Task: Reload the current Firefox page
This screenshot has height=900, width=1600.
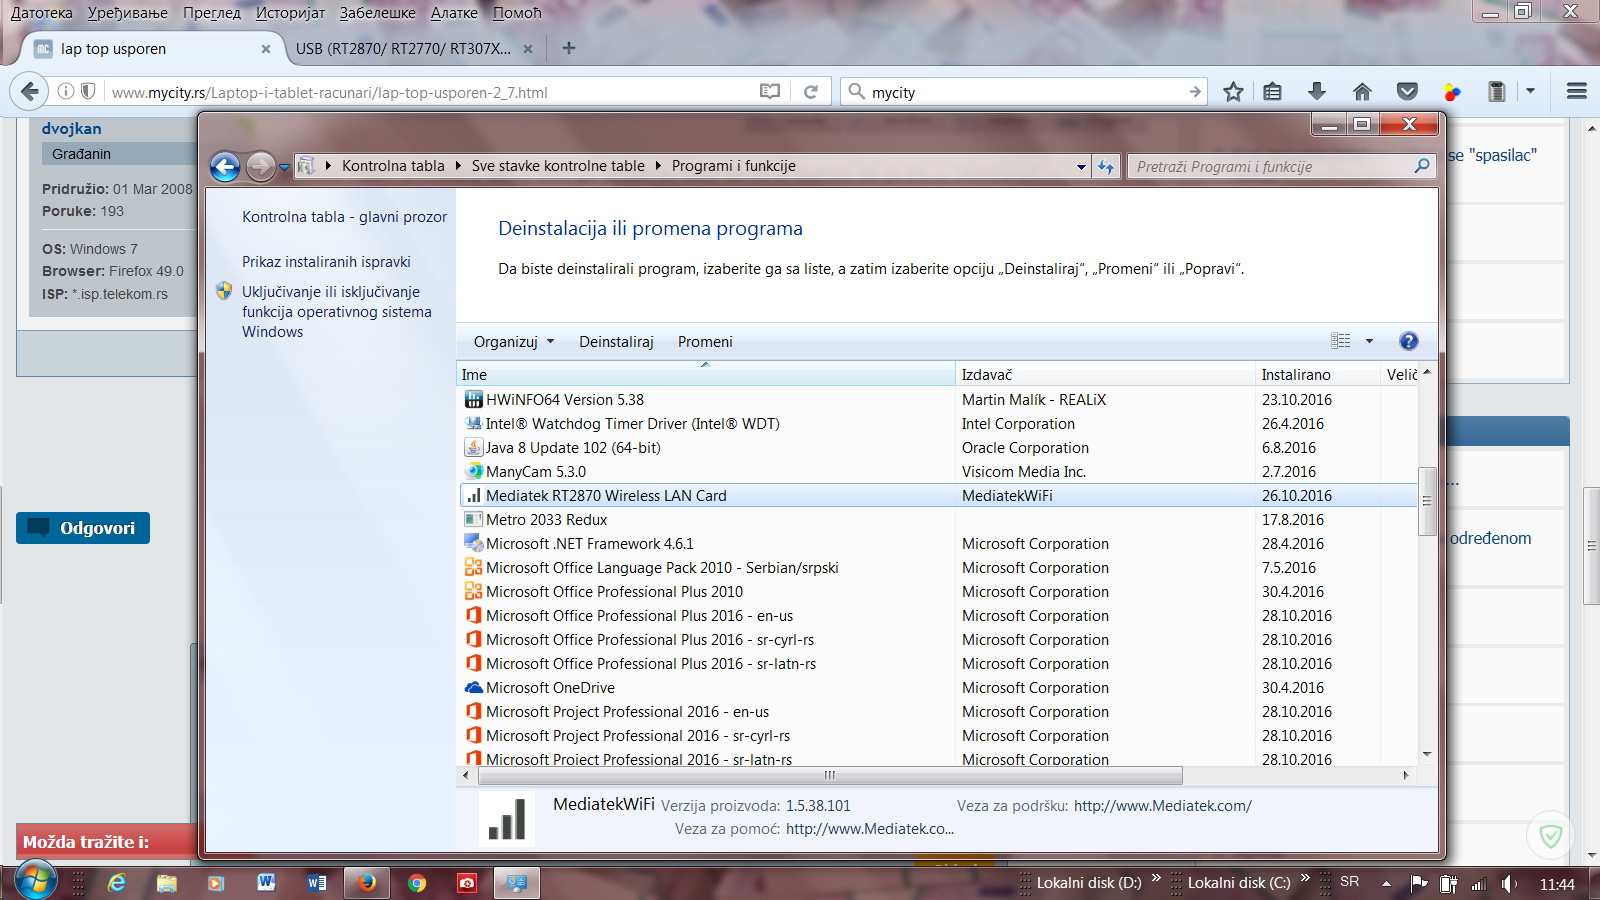Action: click(x=811, y=92)
